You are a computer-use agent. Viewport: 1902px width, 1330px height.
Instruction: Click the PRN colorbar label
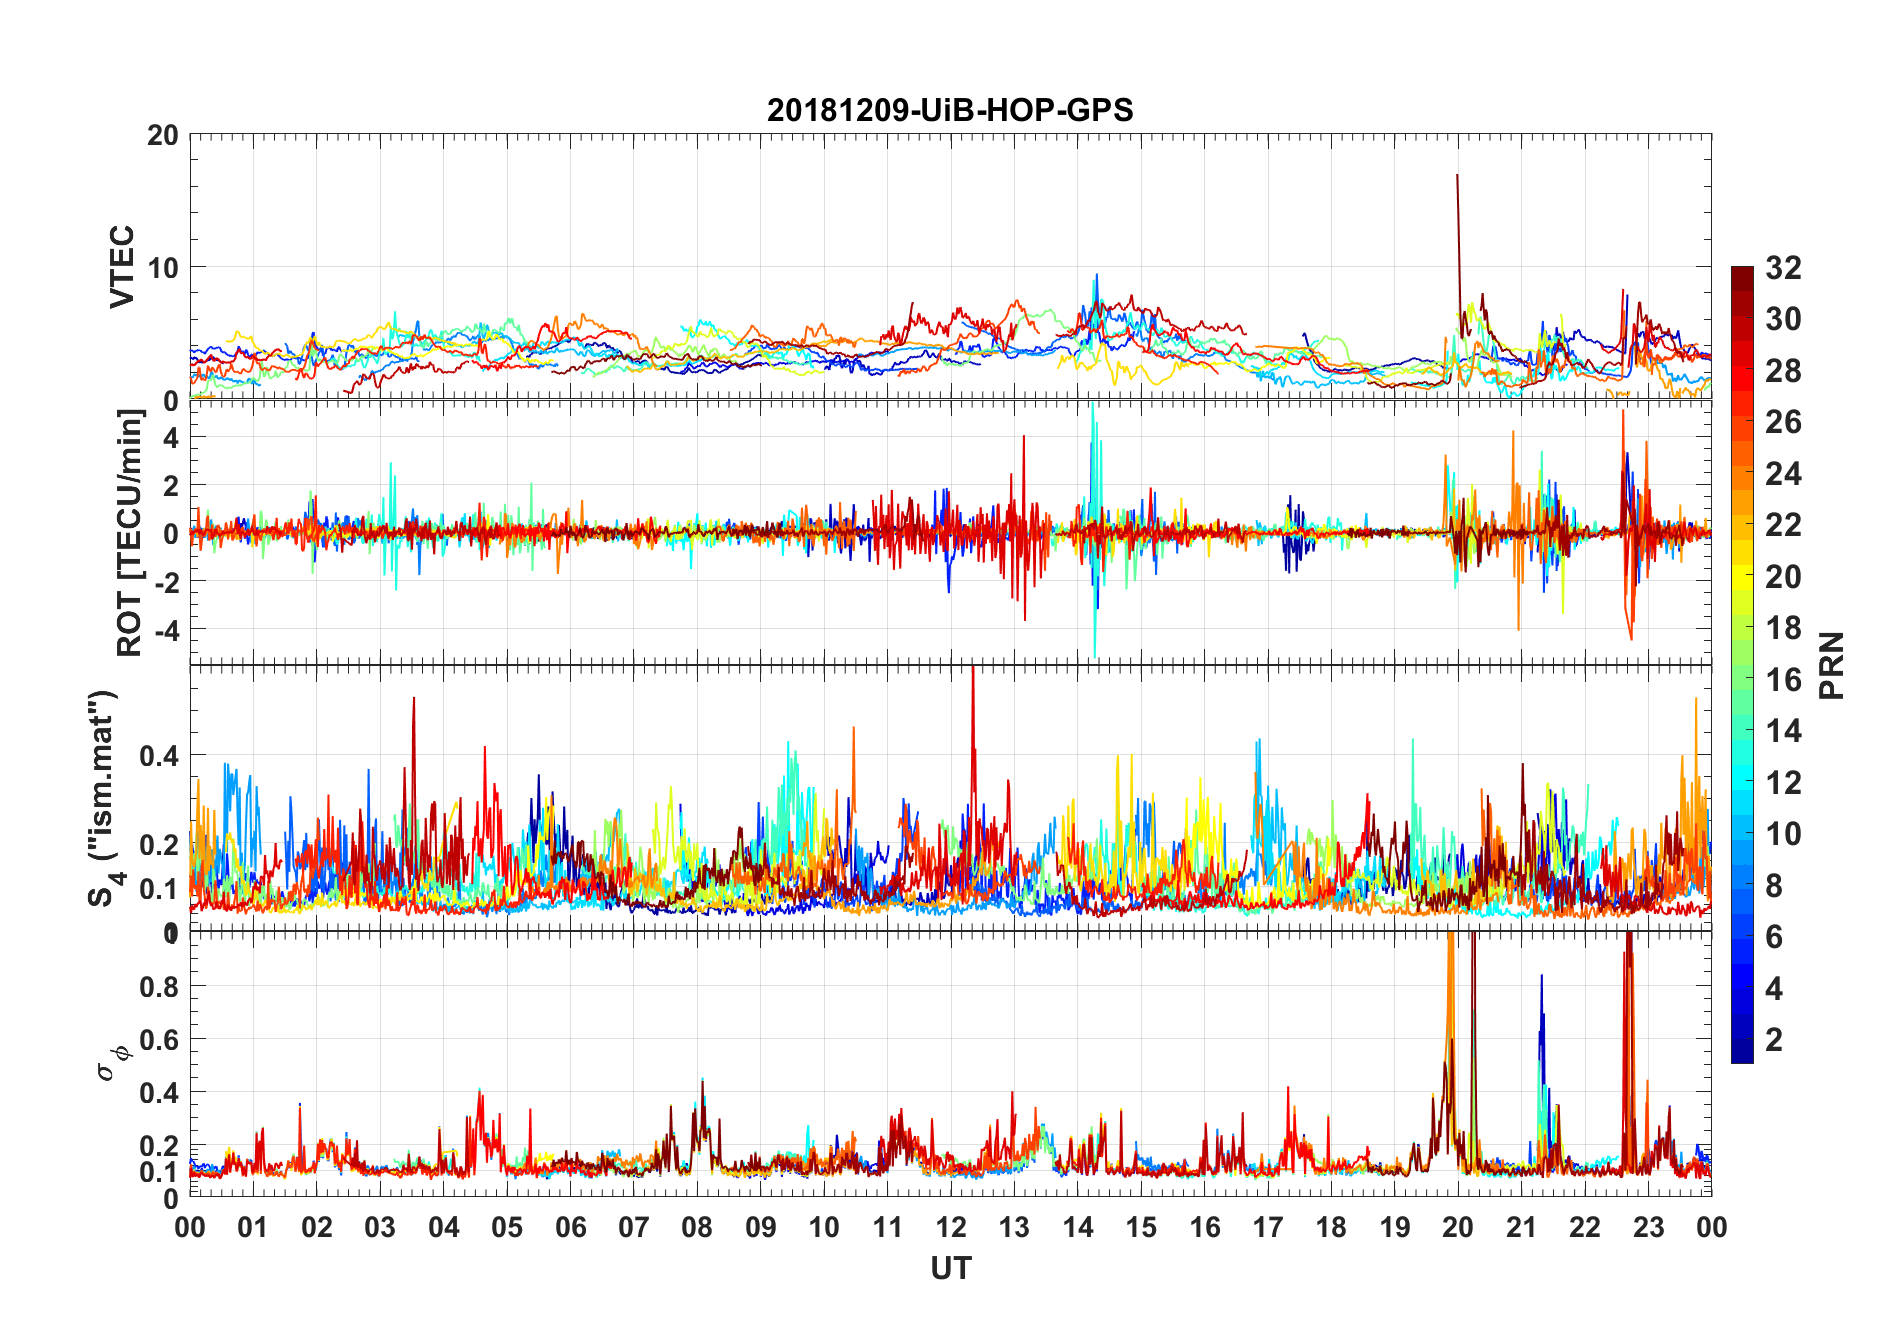pos(1832,665)
